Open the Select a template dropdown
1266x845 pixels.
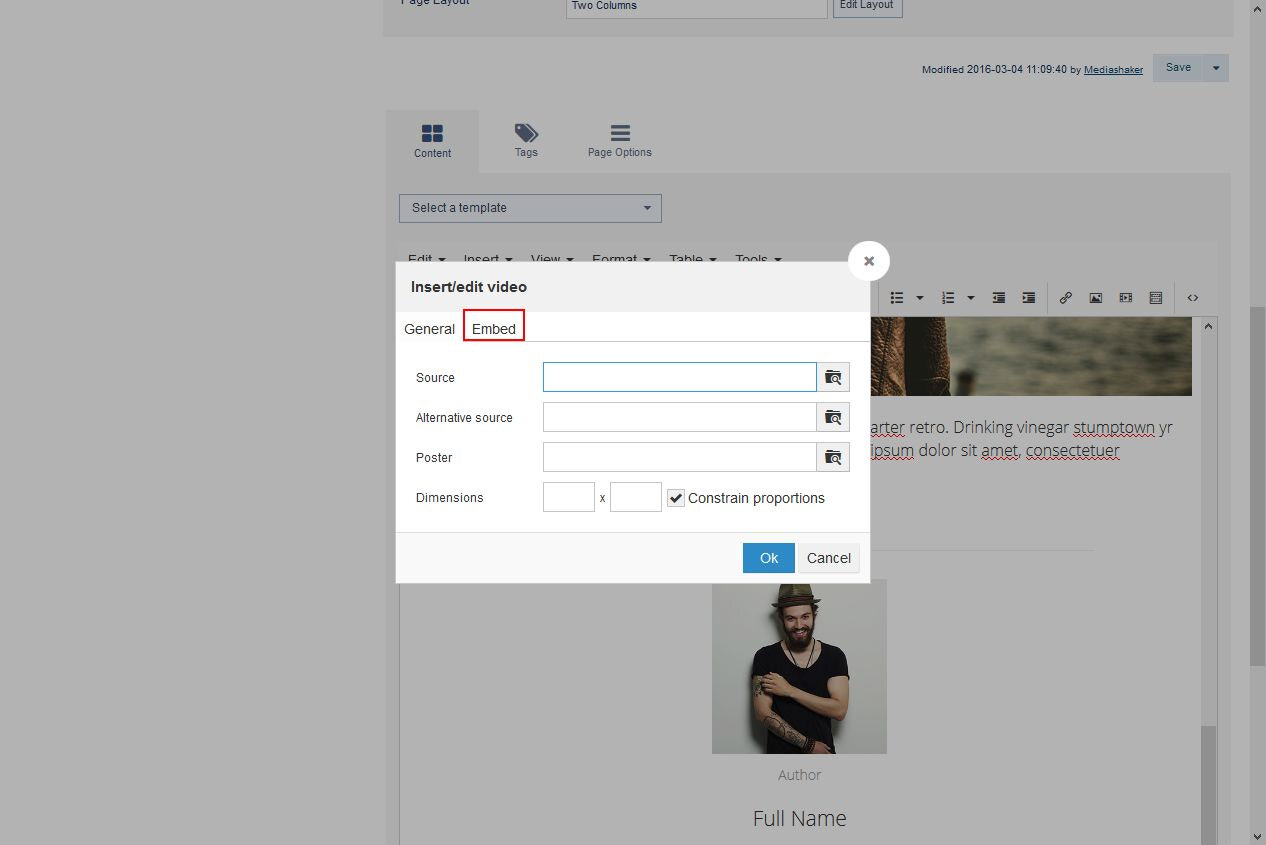(x=530, y=208)
